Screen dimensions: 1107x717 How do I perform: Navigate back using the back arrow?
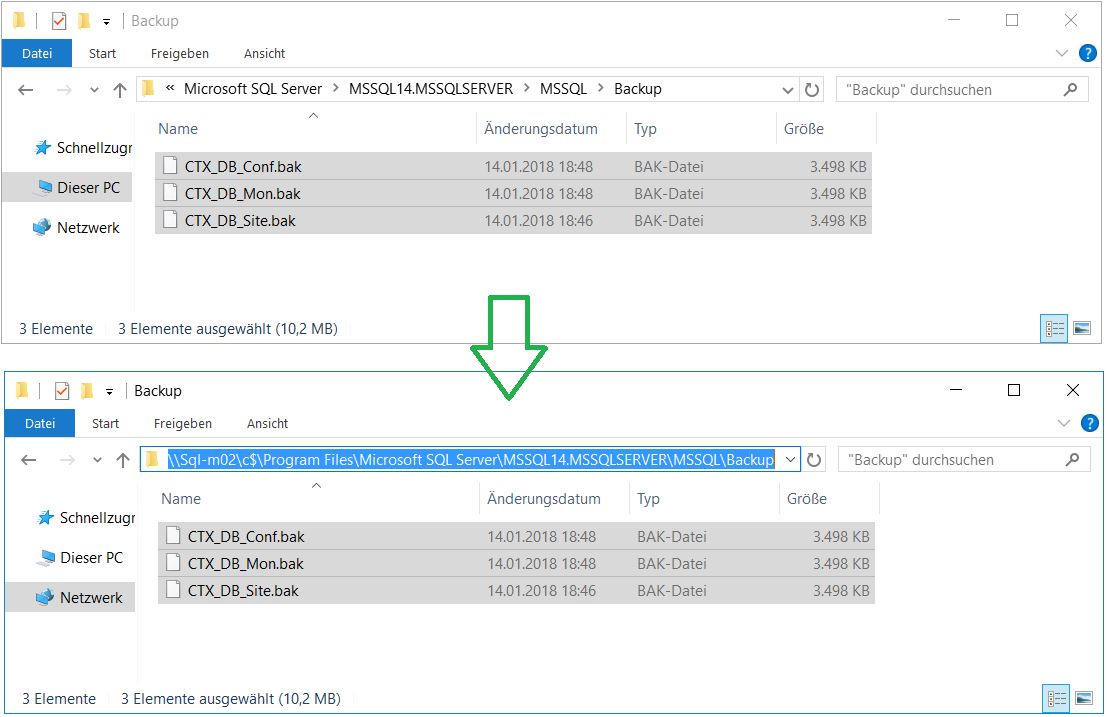tap(25, 89)
